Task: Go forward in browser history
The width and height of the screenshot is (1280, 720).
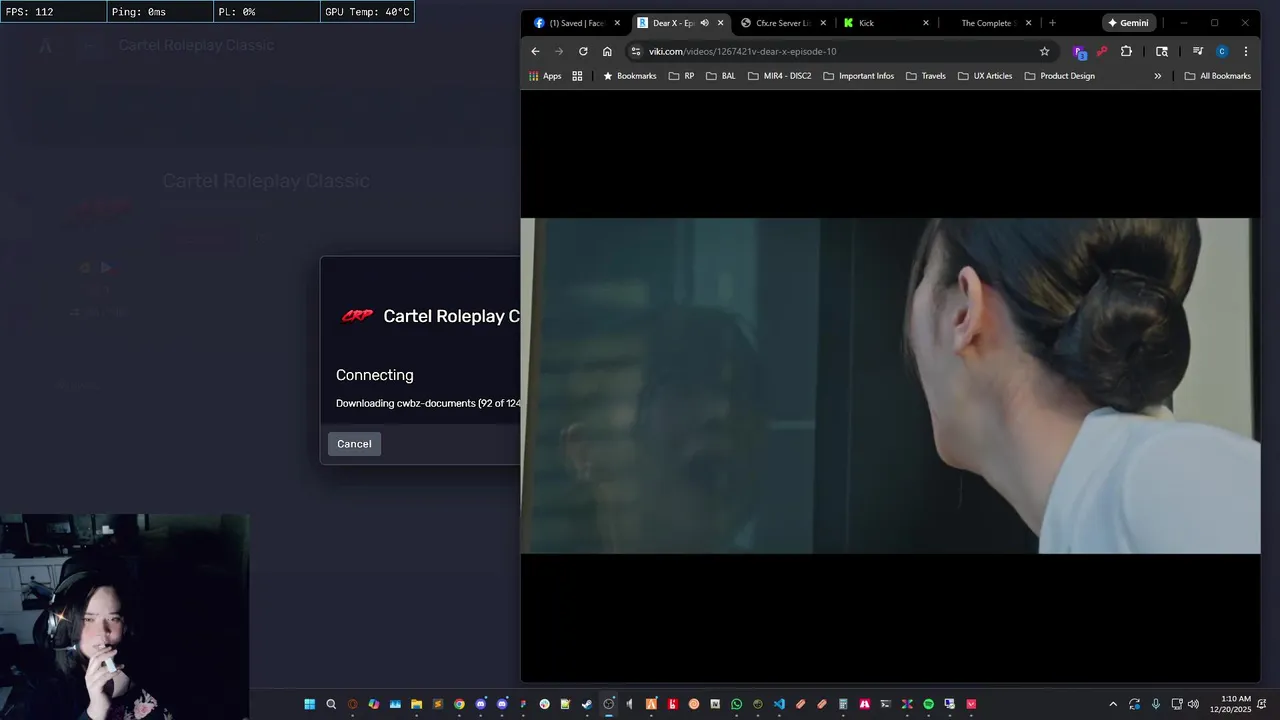Action: pyautogui.click(x=559, y=51)
